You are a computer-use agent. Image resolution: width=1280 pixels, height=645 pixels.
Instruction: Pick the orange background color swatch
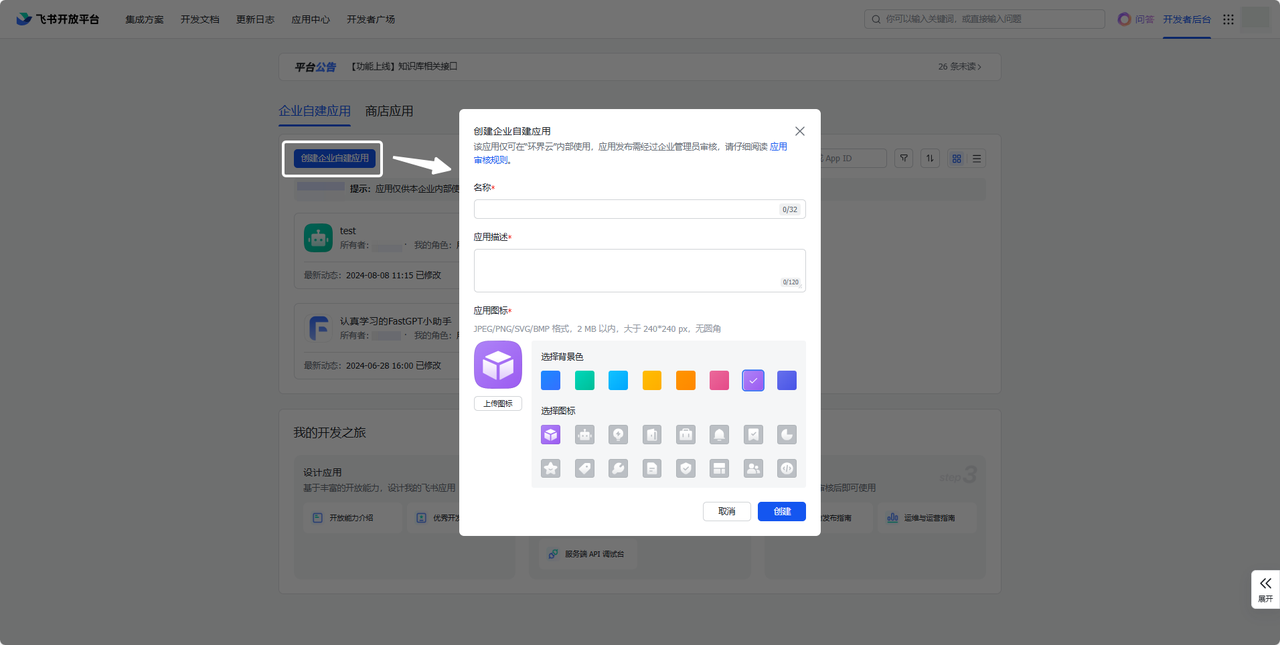[685, 380]
